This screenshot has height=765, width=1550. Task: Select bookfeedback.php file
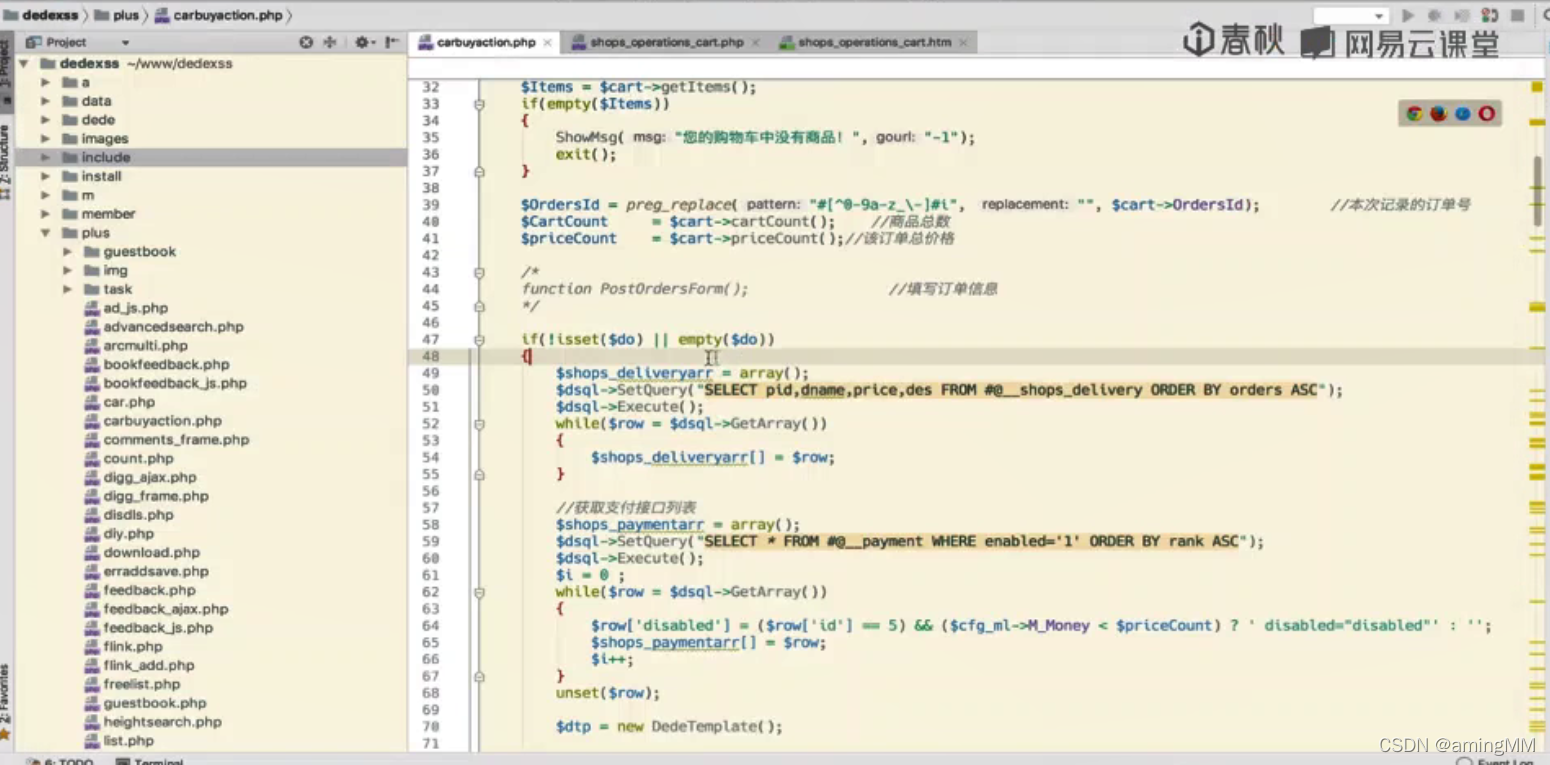click(167, 365)
